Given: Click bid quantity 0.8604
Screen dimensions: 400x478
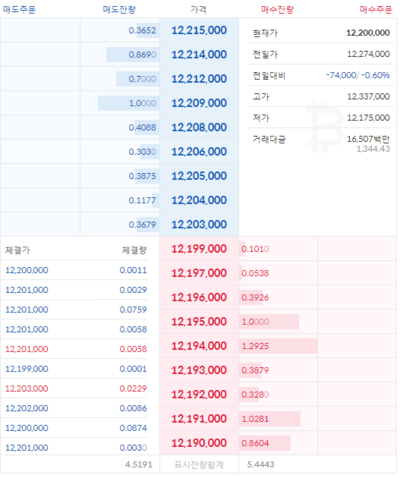Looking at the screenshot, I should (x=255, y=444).
